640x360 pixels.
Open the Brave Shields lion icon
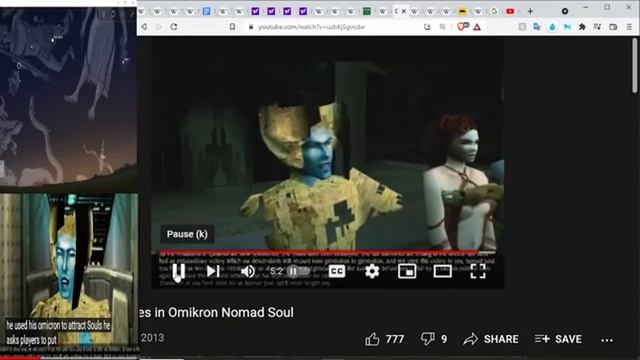tap(462, 27)
